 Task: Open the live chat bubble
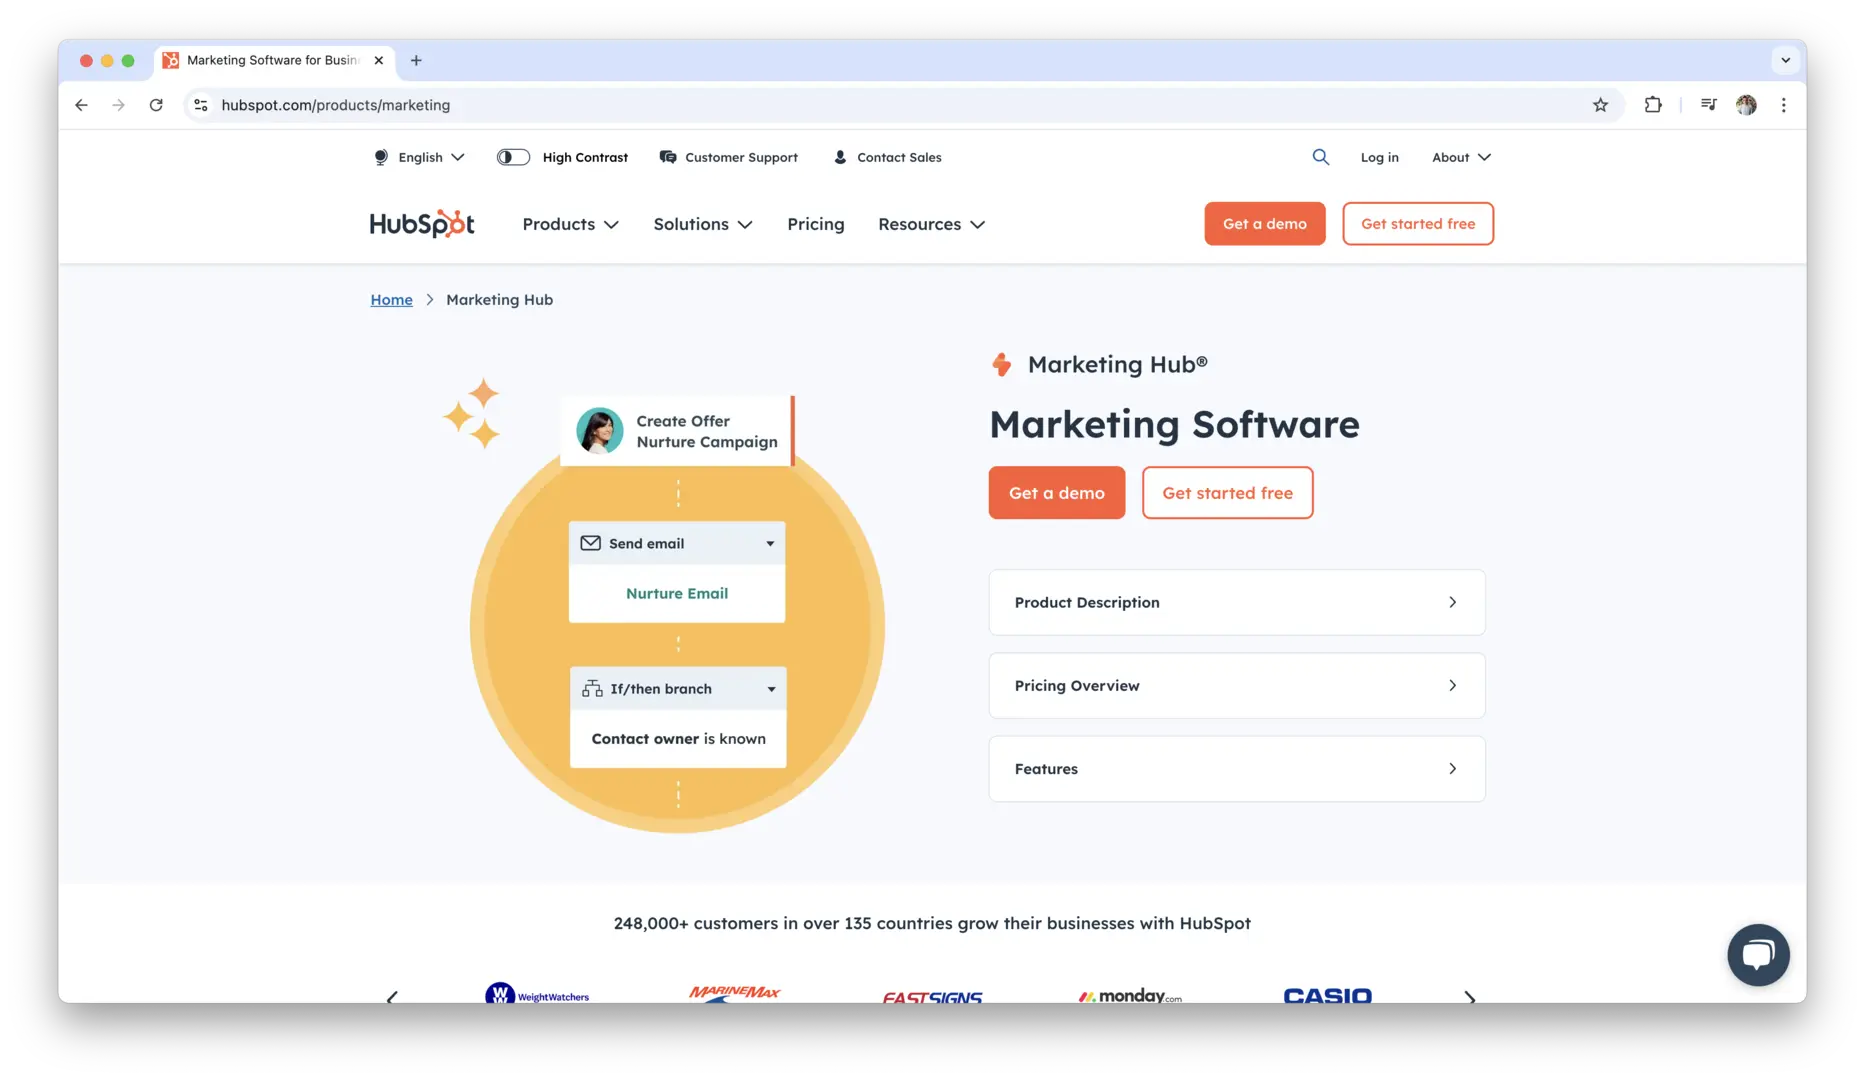point(1758,955)
